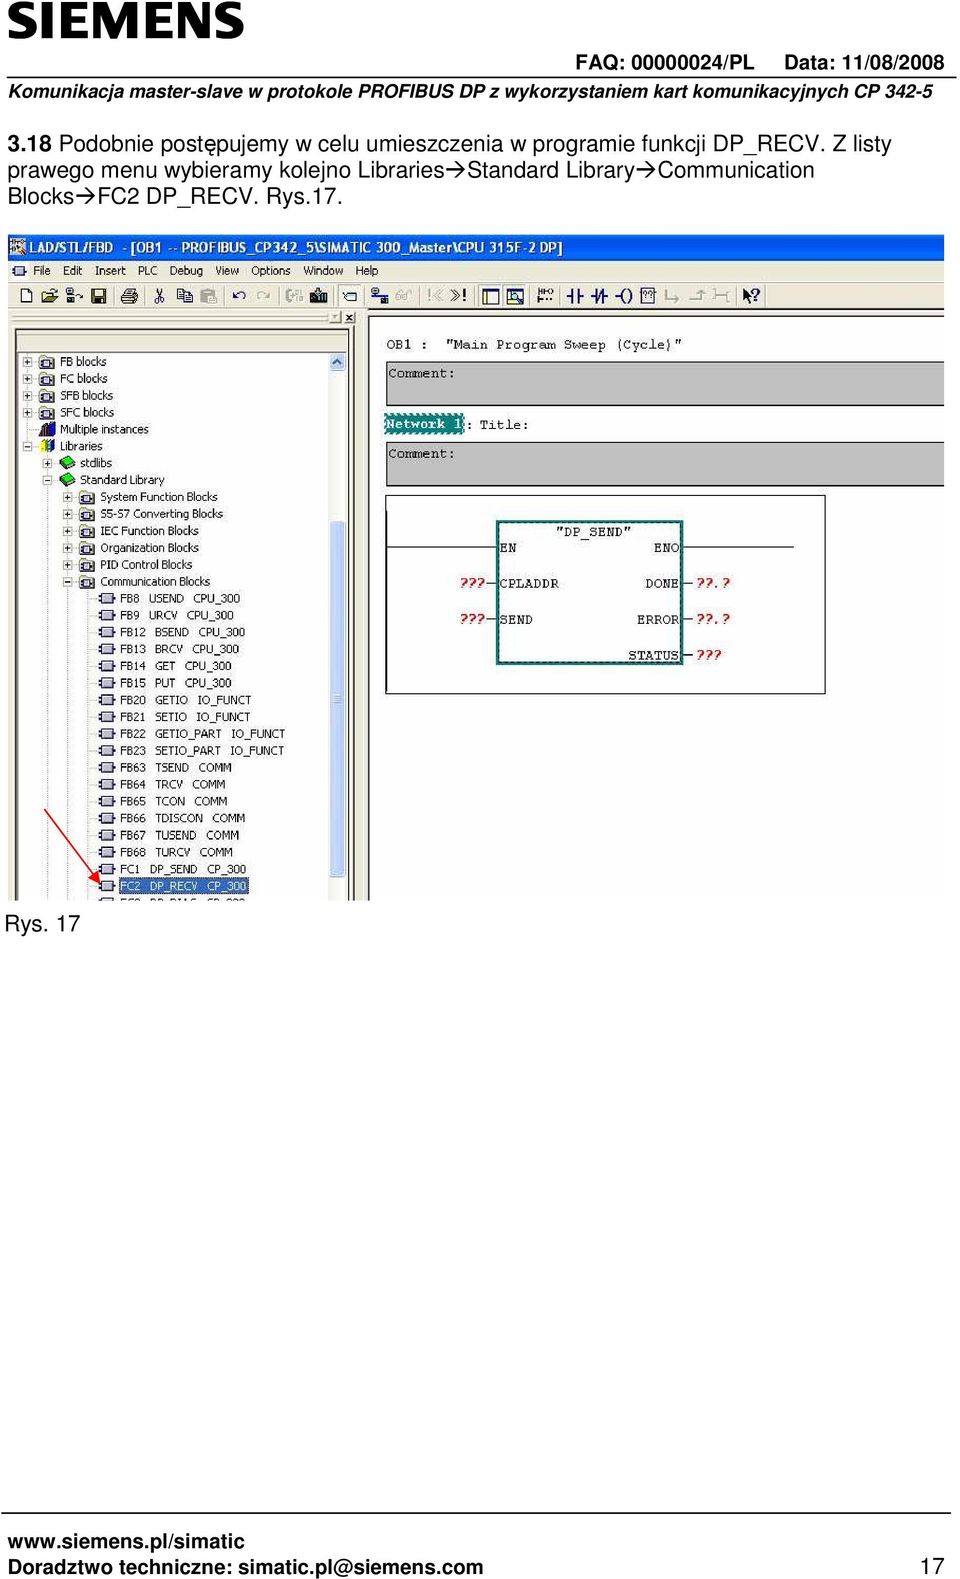The height and width of the screenshot is (1579, 960).
Task: Open the Insert menu
Action: (x=110, y=271)
